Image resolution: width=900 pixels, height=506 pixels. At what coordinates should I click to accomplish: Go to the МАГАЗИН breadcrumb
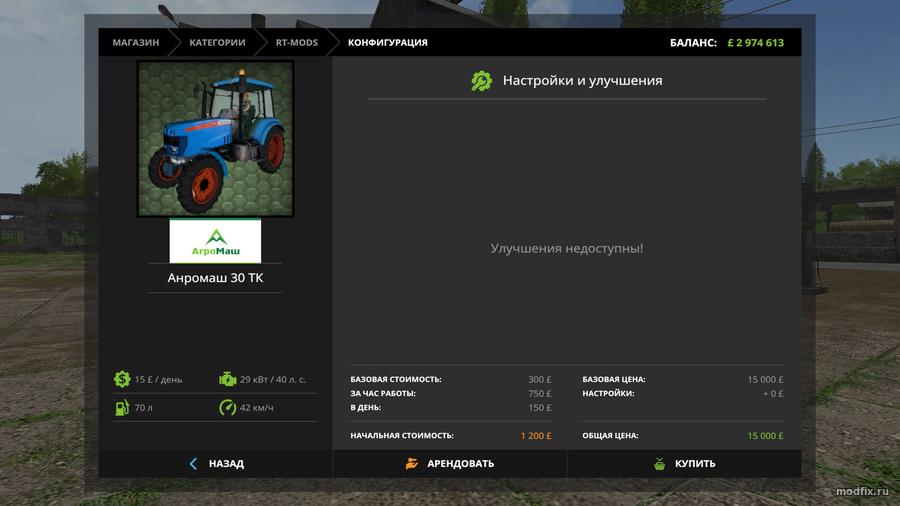[x=135, y=43]
